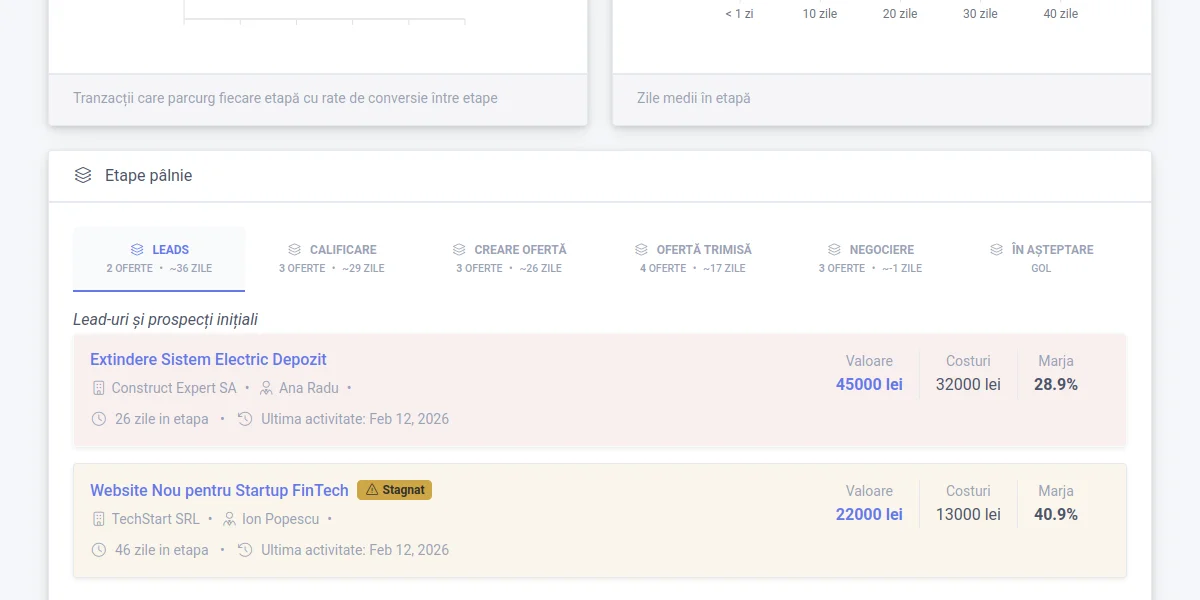1200x600 pixels.
Task: Click the funnel icon on CALIFICARE stage
Action: click(x=293, y=249)
